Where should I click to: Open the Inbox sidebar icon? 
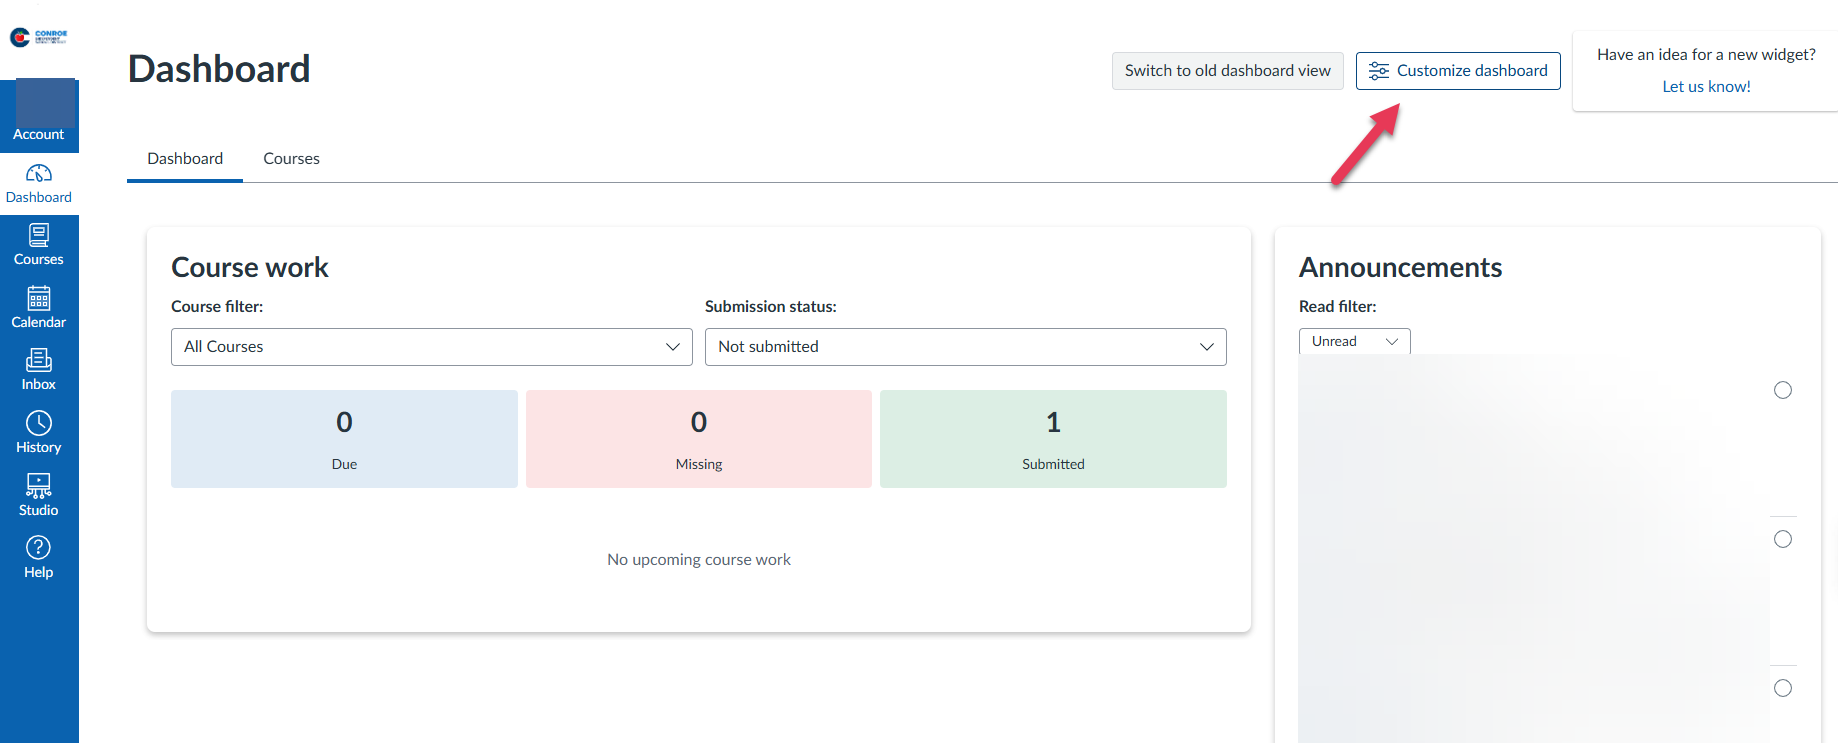(39, 361)
